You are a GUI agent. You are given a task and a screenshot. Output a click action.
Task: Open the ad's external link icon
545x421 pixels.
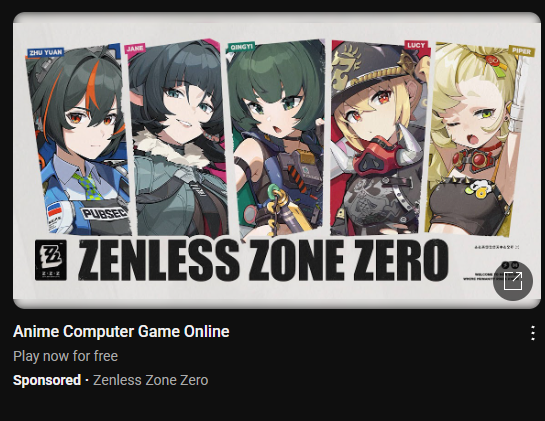[513, 281]
